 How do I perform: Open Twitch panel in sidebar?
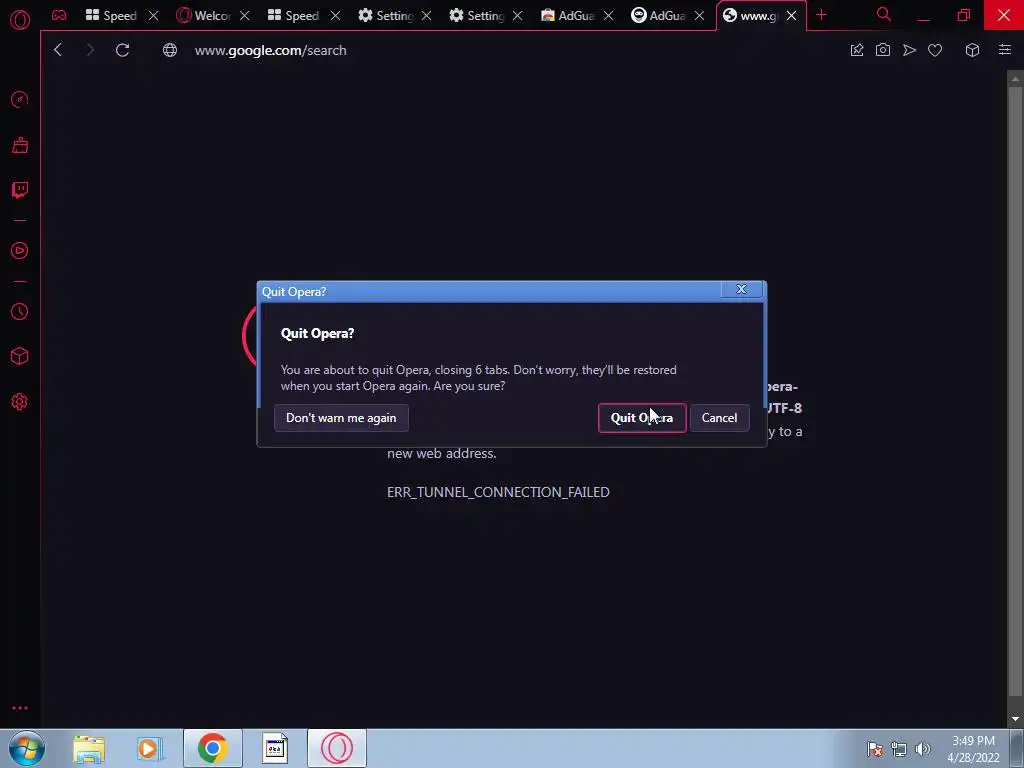[x=20, y=190]
